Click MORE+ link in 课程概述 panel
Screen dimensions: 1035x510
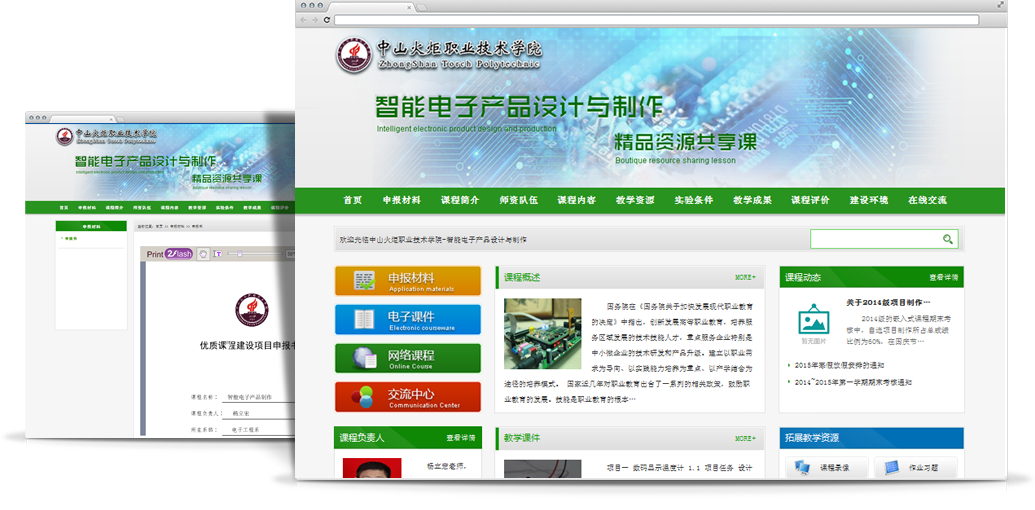point(745,277)
